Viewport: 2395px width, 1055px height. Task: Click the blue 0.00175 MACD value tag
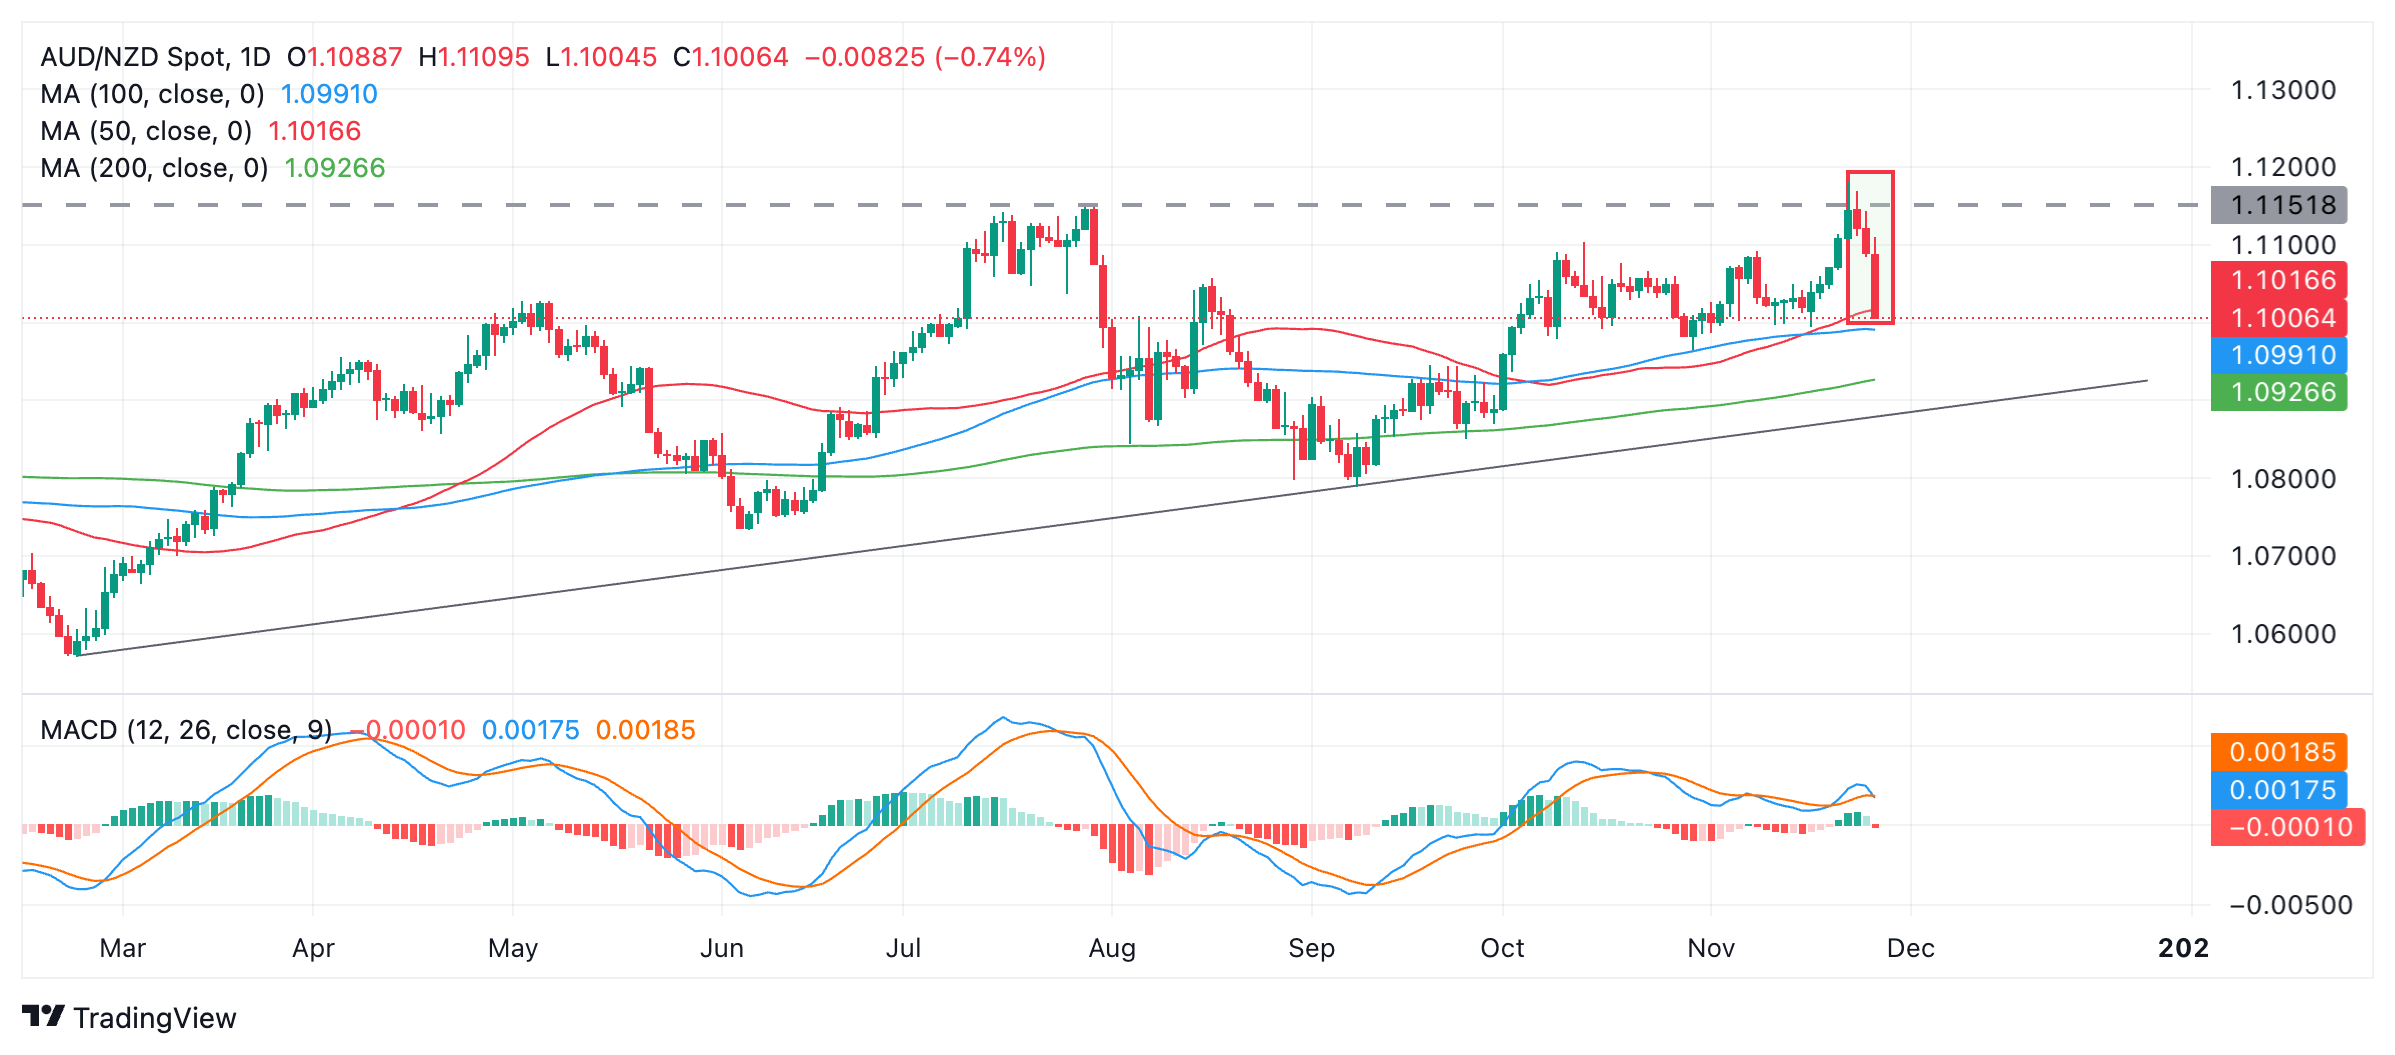[2279, 790]
